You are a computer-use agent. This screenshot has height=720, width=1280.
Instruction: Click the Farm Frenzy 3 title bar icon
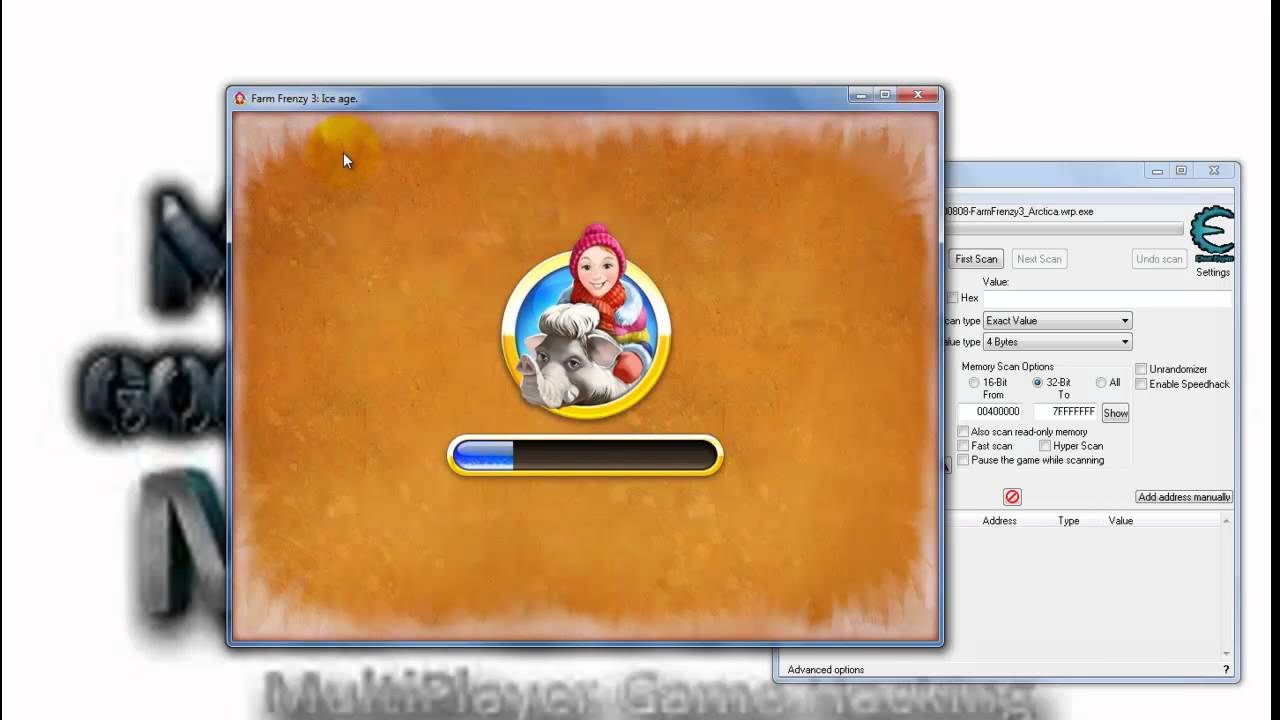240,98
